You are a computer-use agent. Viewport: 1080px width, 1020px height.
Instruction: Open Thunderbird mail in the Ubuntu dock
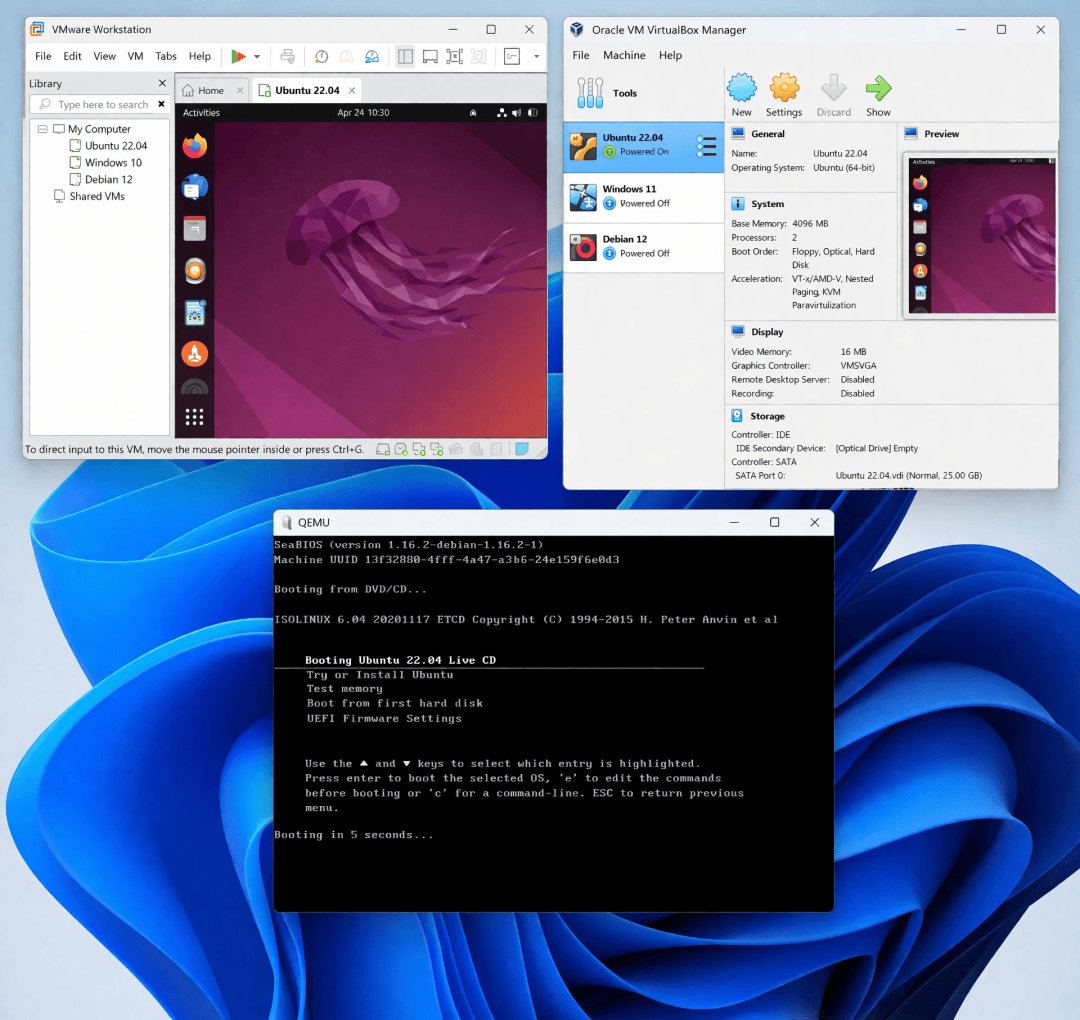pyautogui.click(x=195, y=187)
